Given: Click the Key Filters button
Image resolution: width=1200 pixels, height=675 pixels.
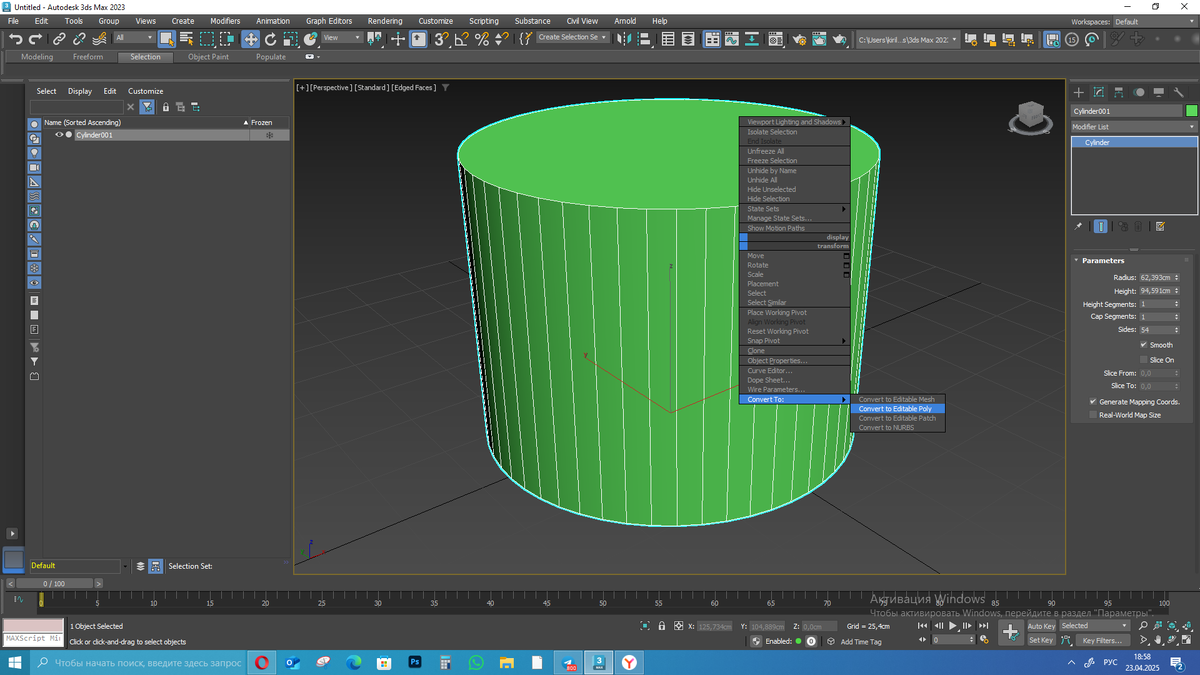Looking at the screenshot, I should click(x=1101, y=640).
